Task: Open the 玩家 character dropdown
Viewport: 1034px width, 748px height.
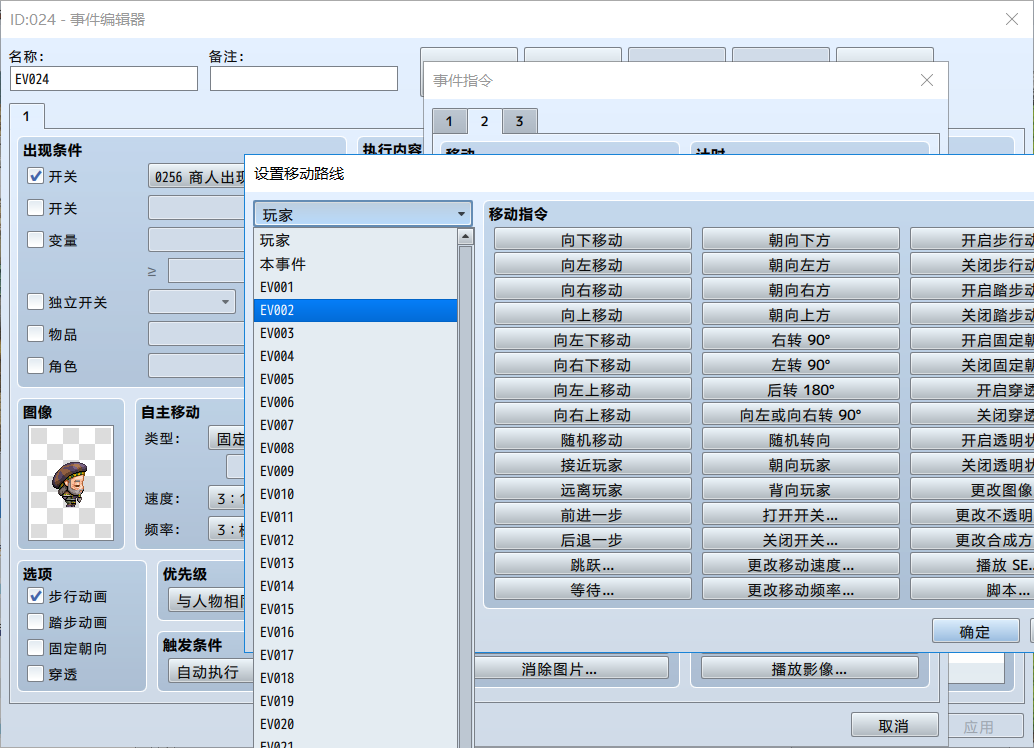Action: tap(363, 214)
